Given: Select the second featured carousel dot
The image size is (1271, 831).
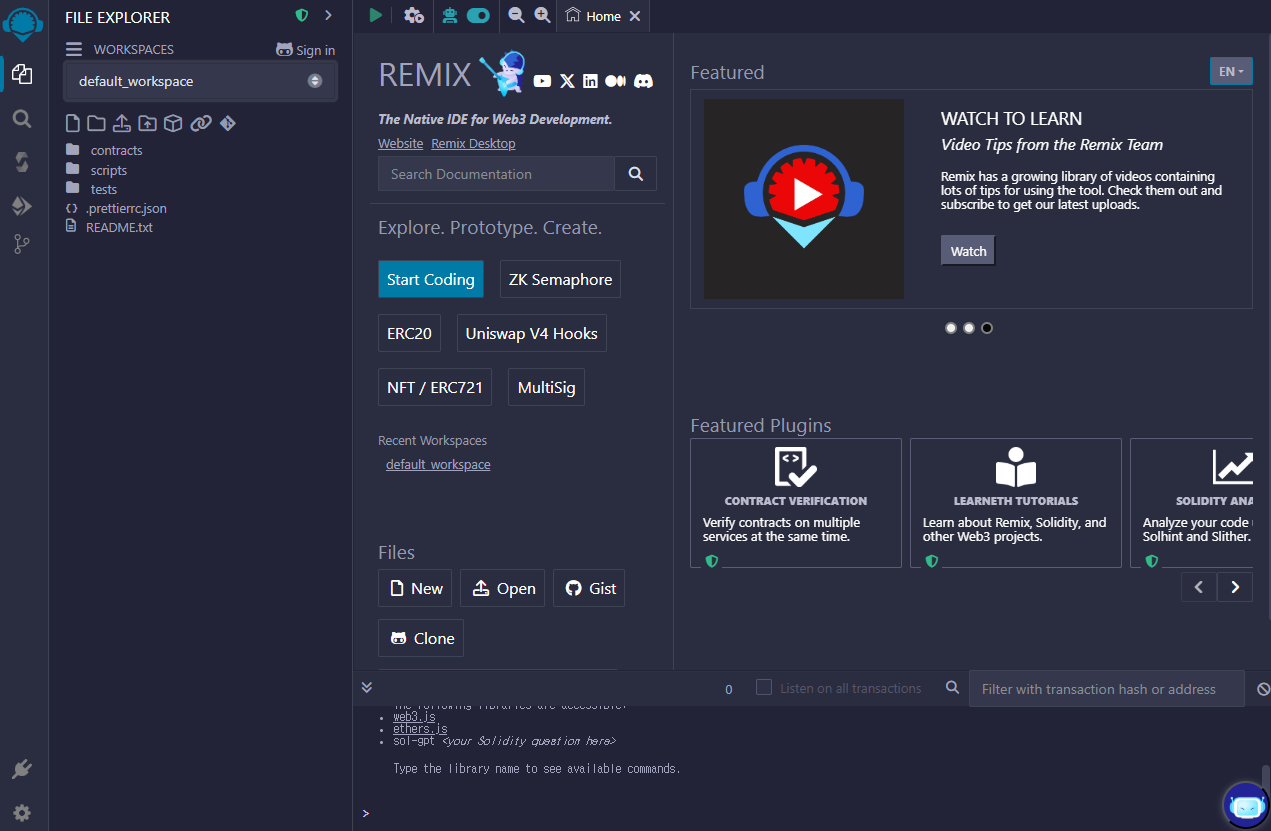Looking at the screenshot, I should pyautogui.click(x=969, y=328).
